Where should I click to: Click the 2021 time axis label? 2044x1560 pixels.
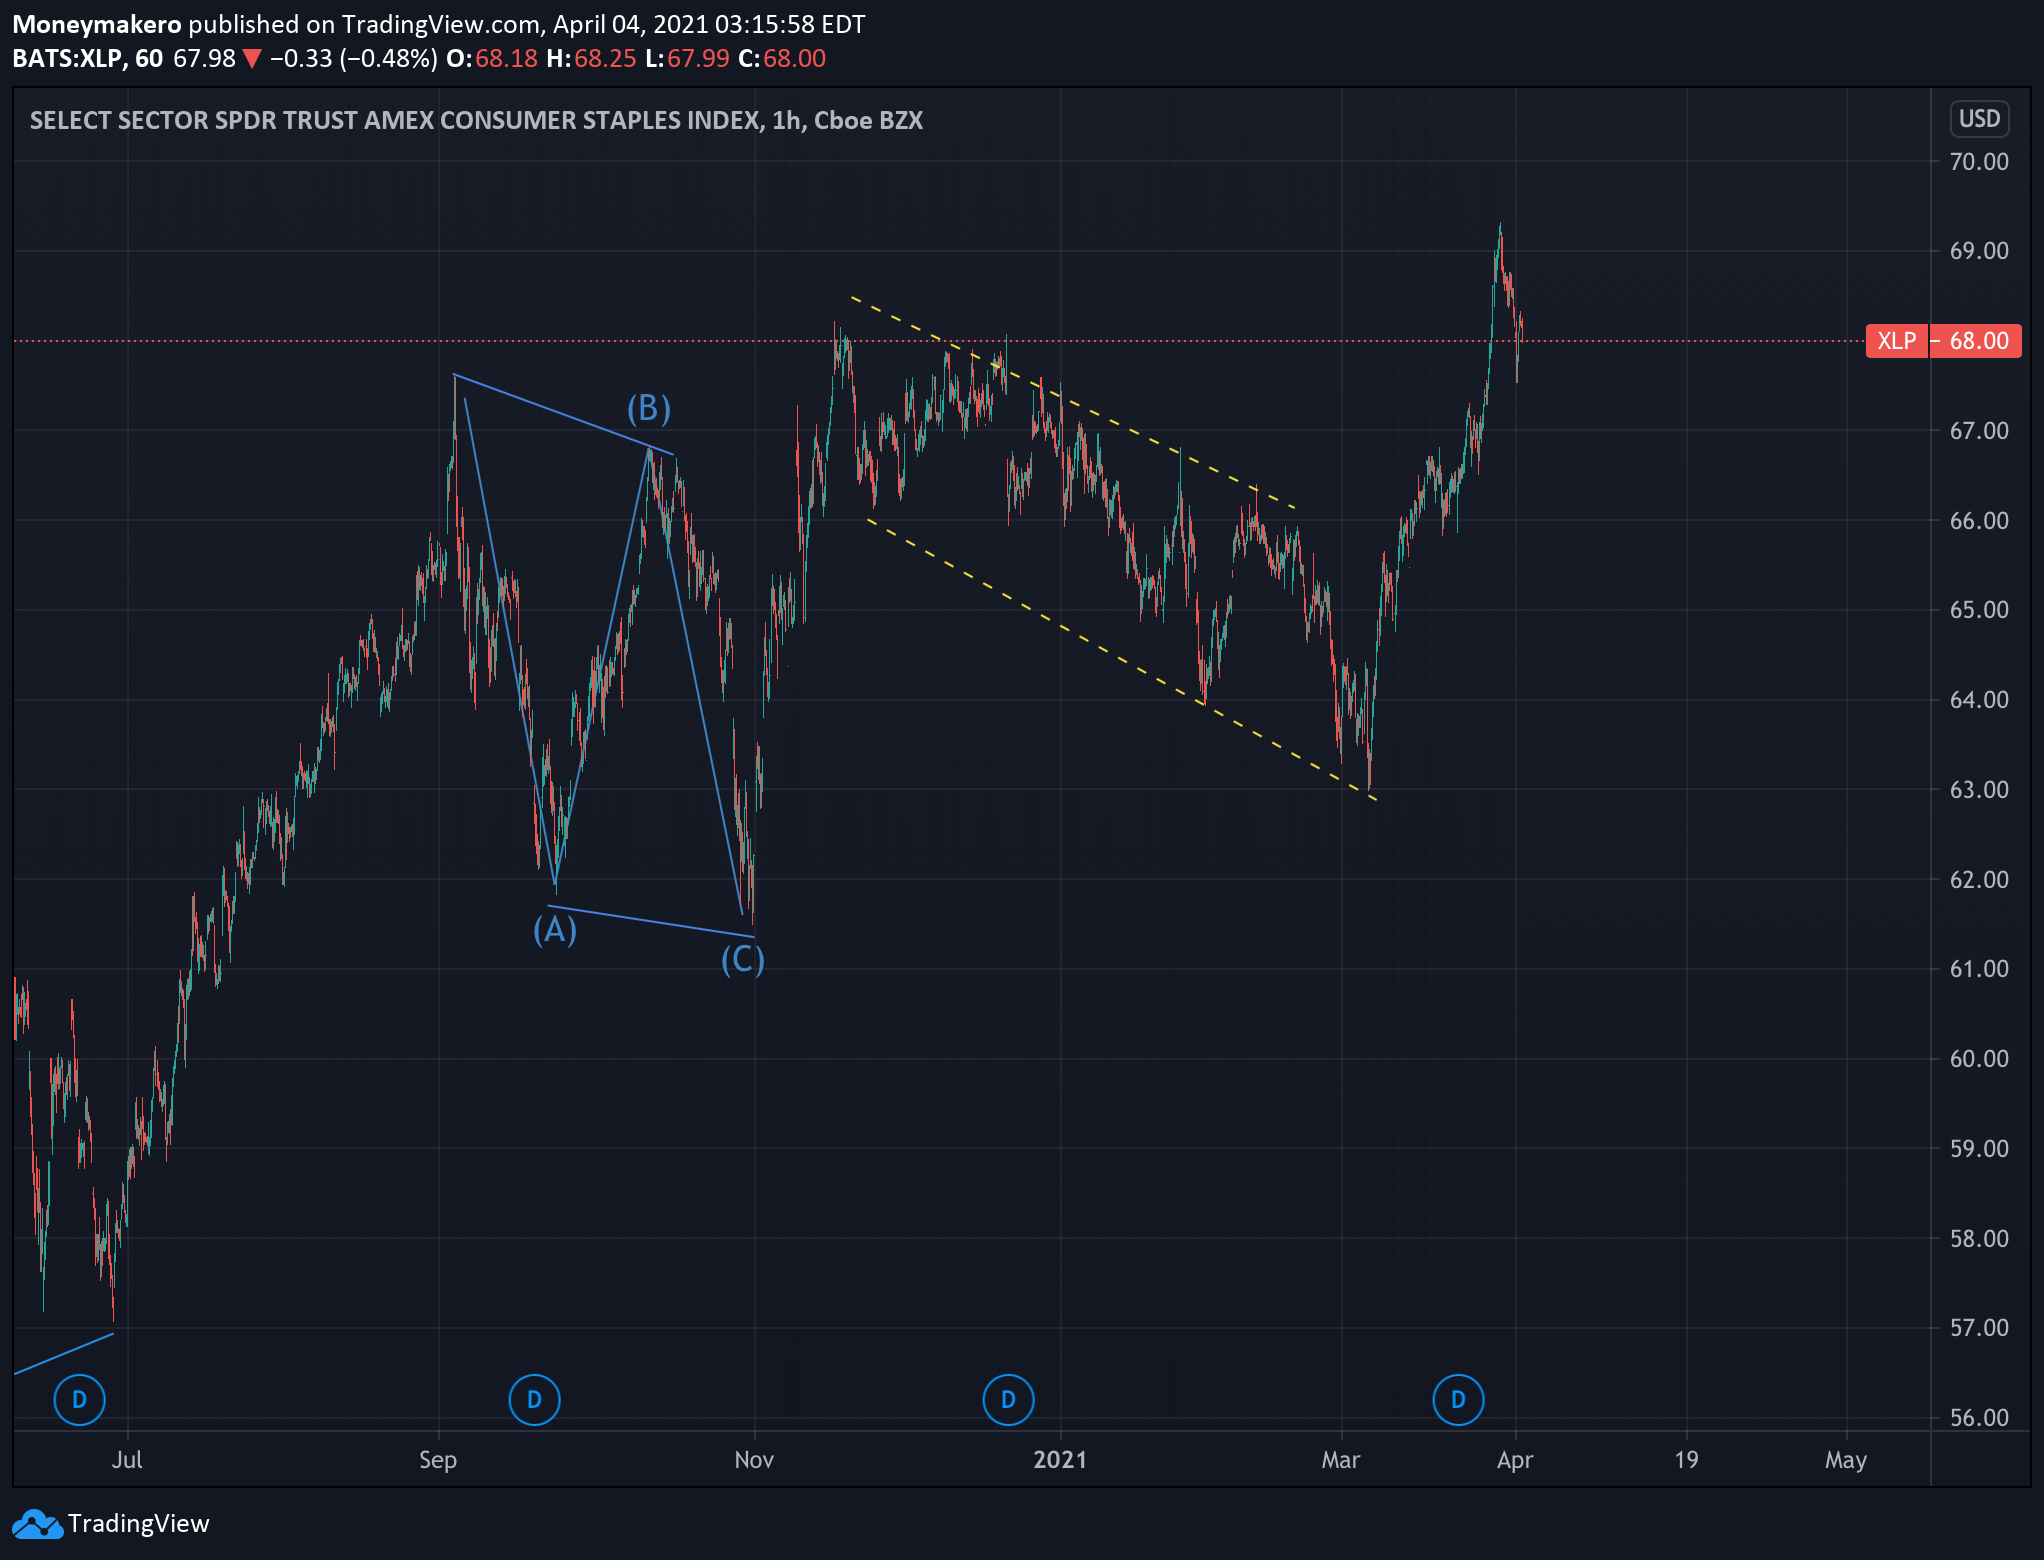coord(1060,1460)
